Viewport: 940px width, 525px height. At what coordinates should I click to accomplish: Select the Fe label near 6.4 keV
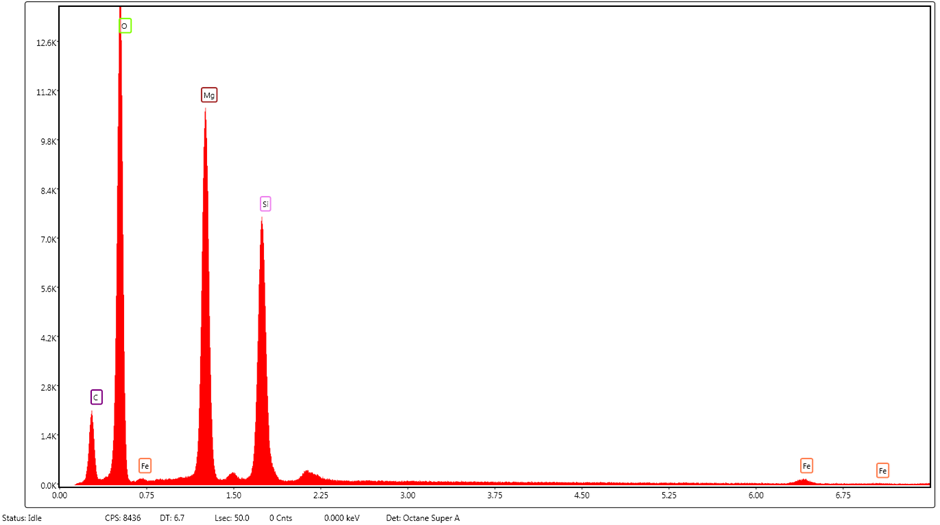pos(807,466)
